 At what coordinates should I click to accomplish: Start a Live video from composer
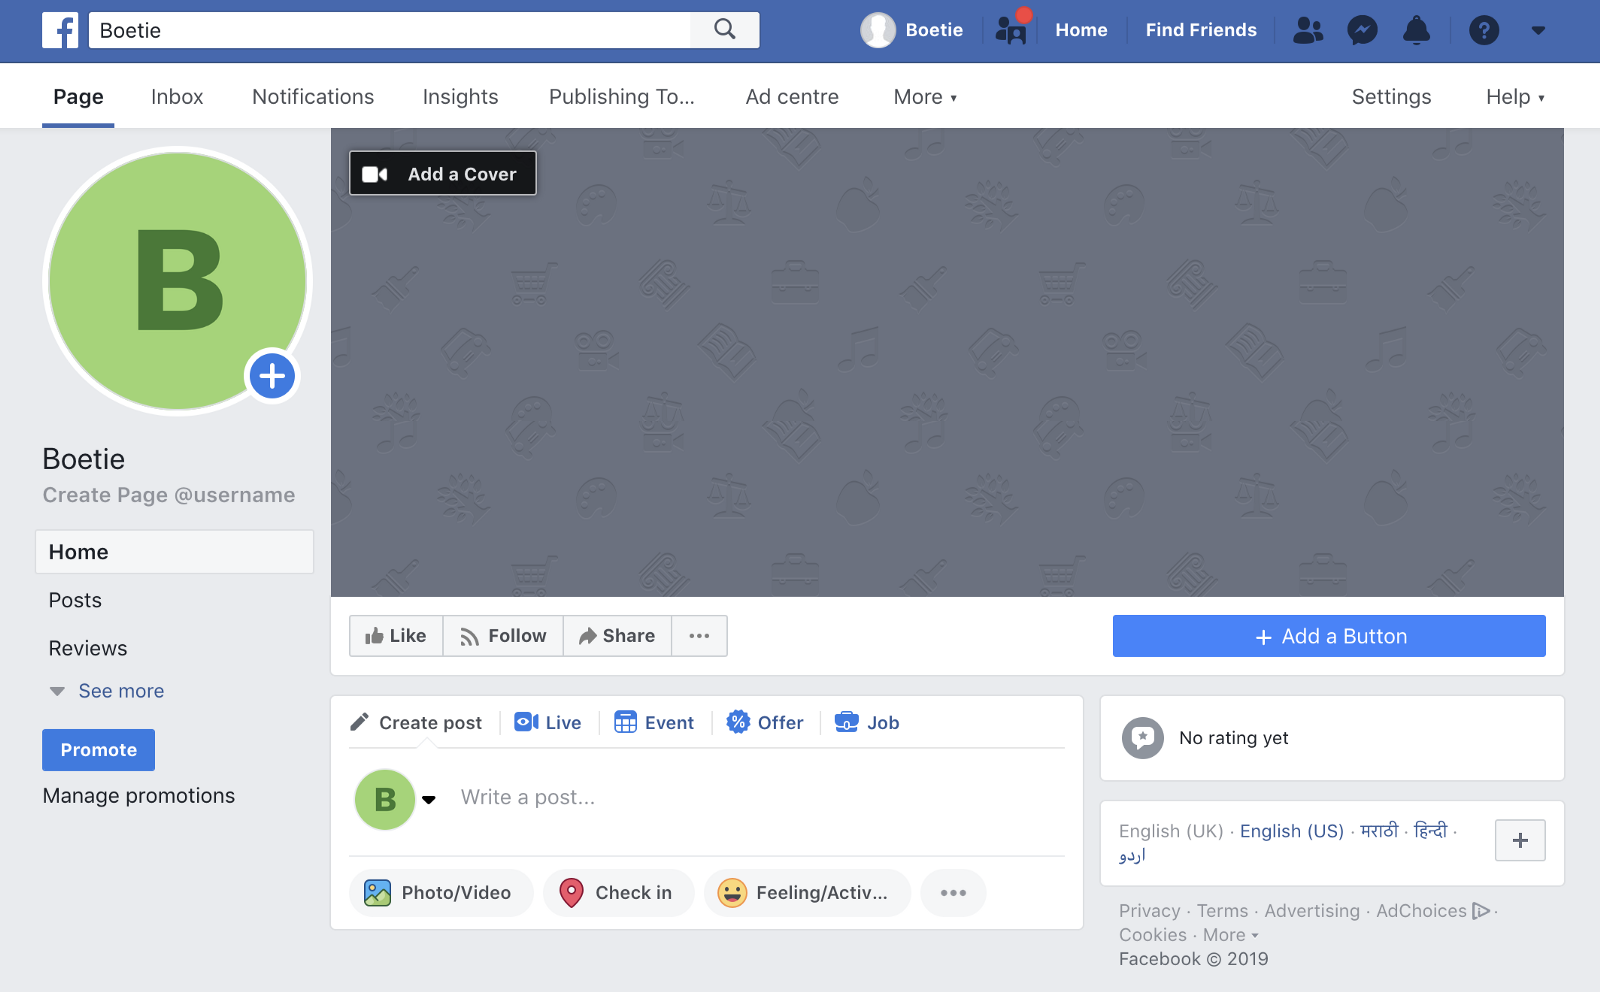point(548,722)
